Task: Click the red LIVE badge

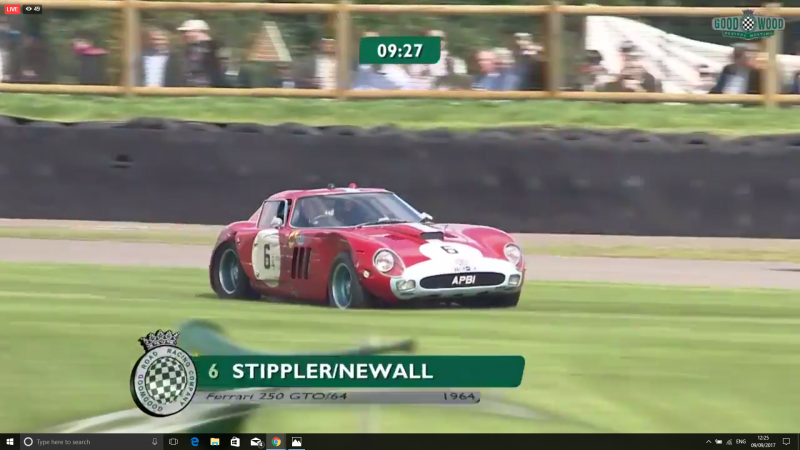Action: click(11, 9)
